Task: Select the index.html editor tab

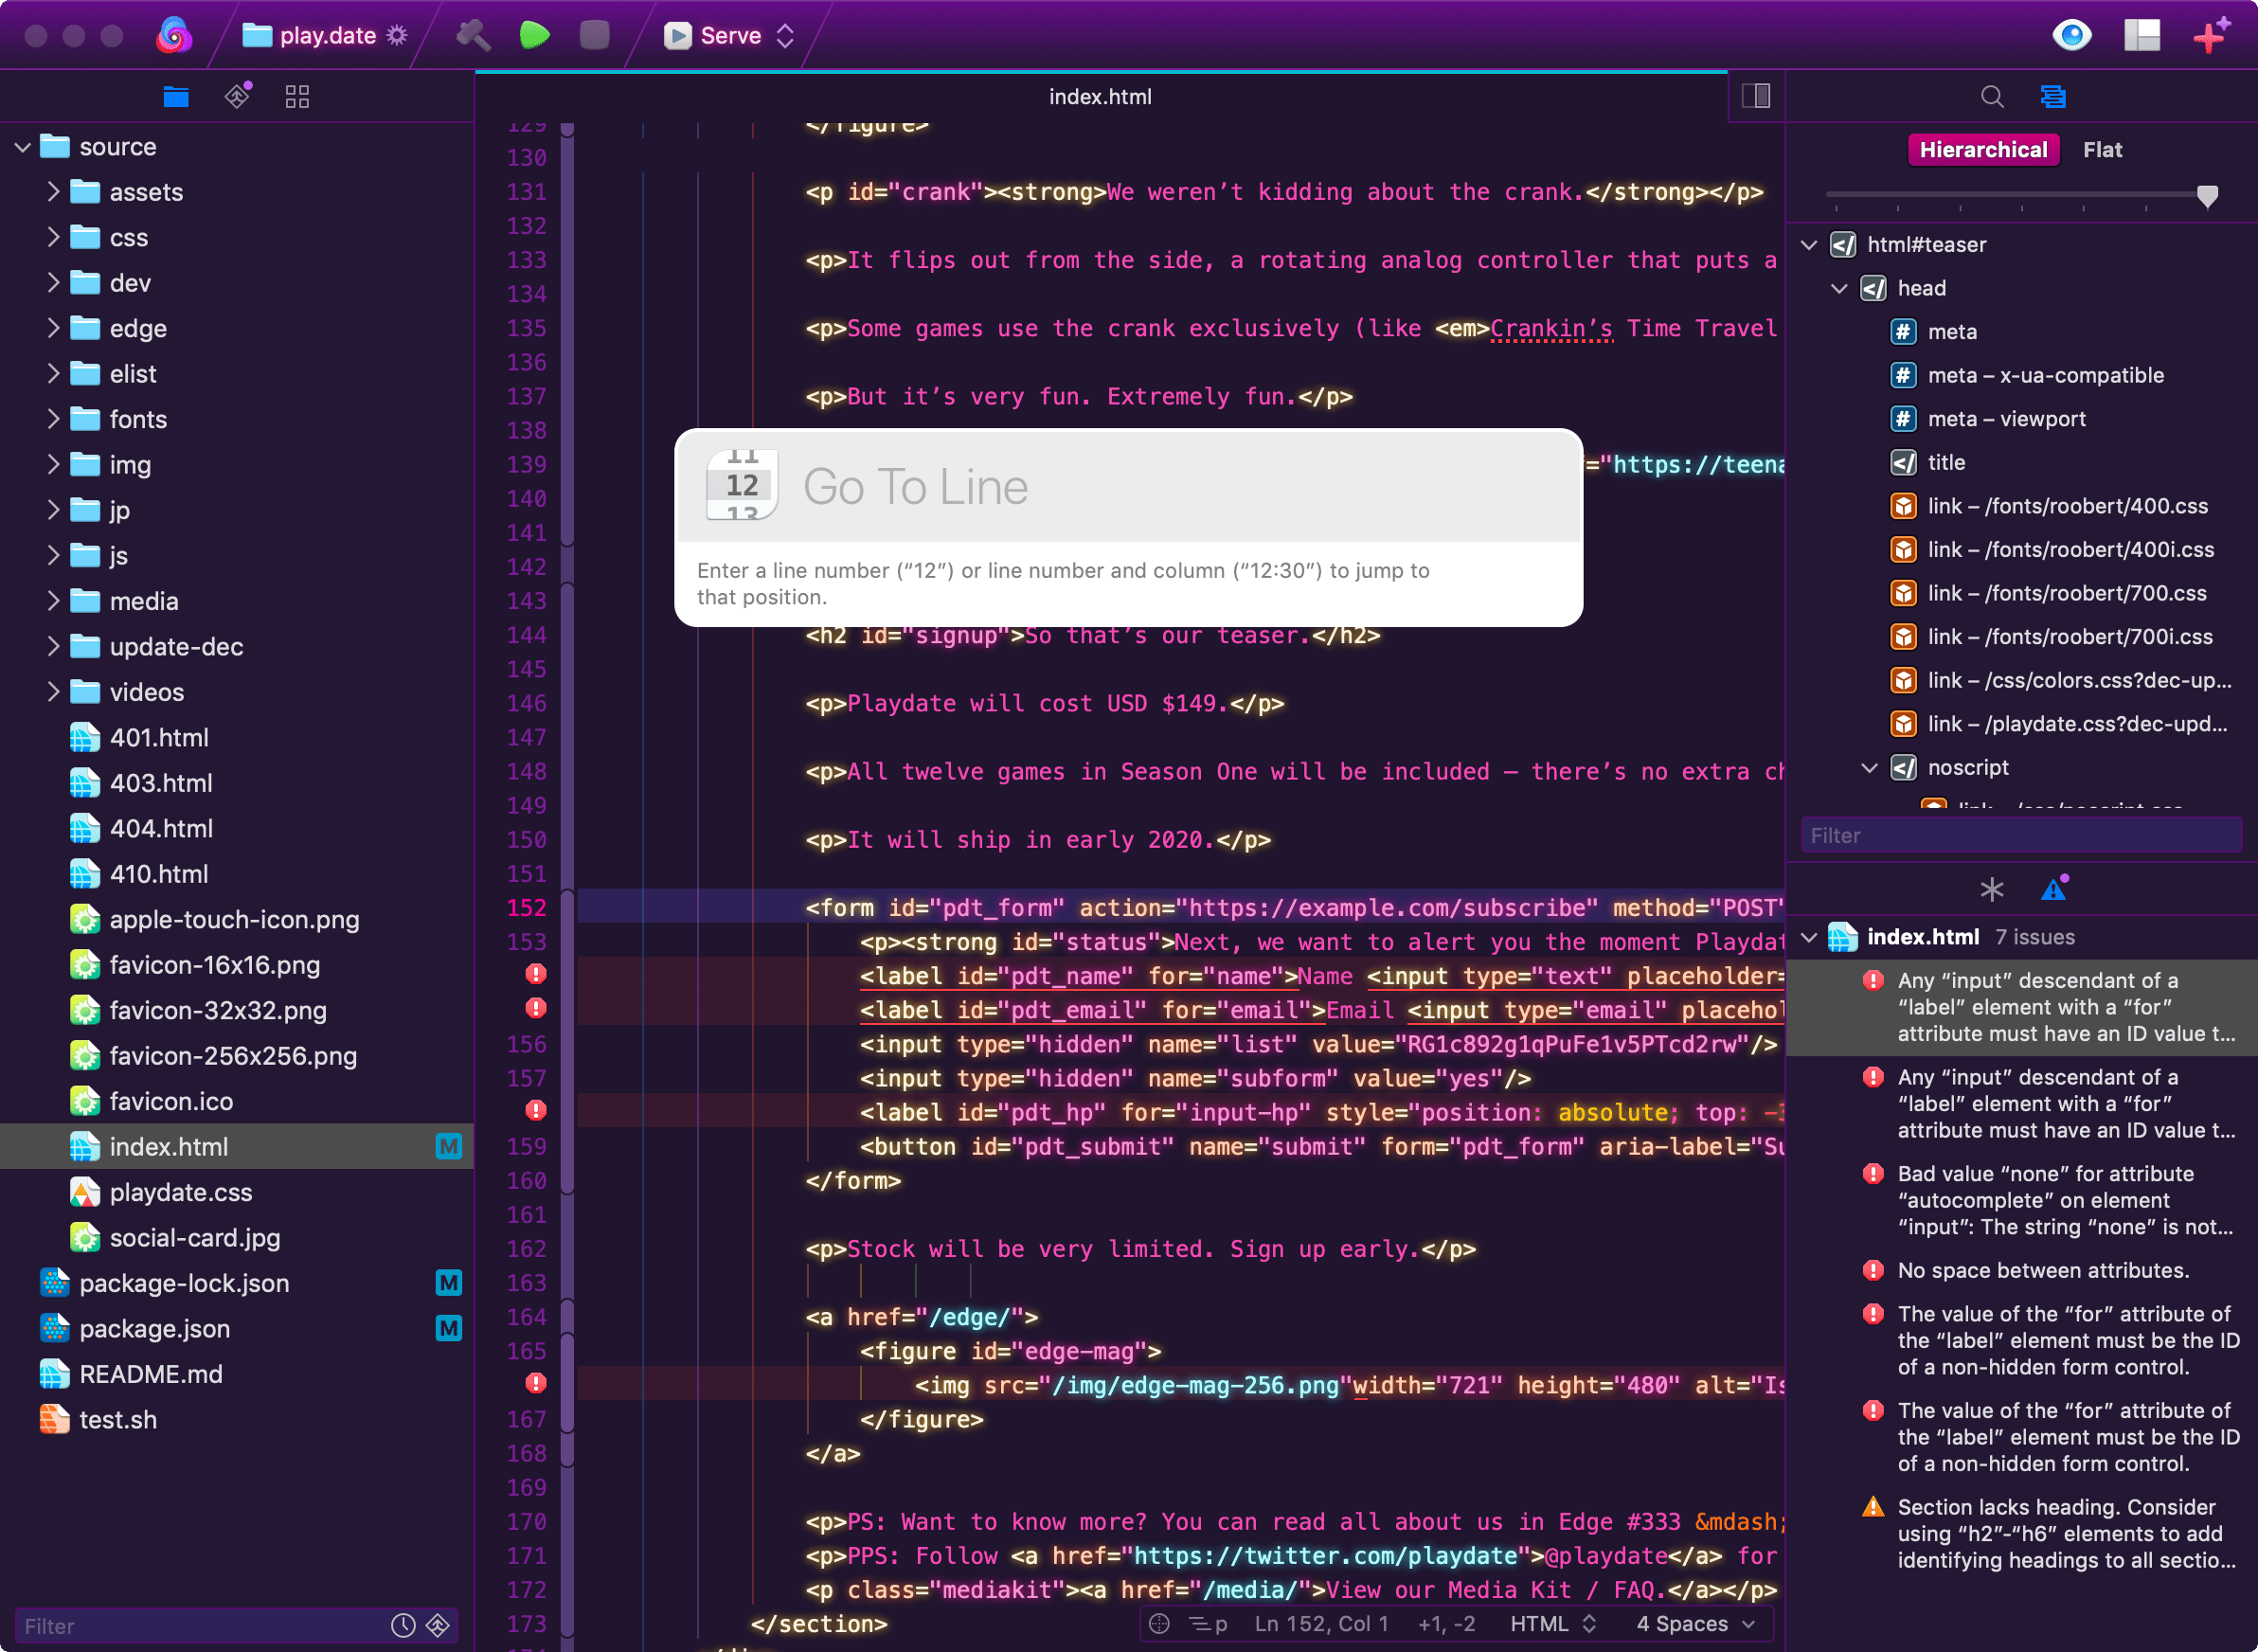Action: tap(1100, 97)
